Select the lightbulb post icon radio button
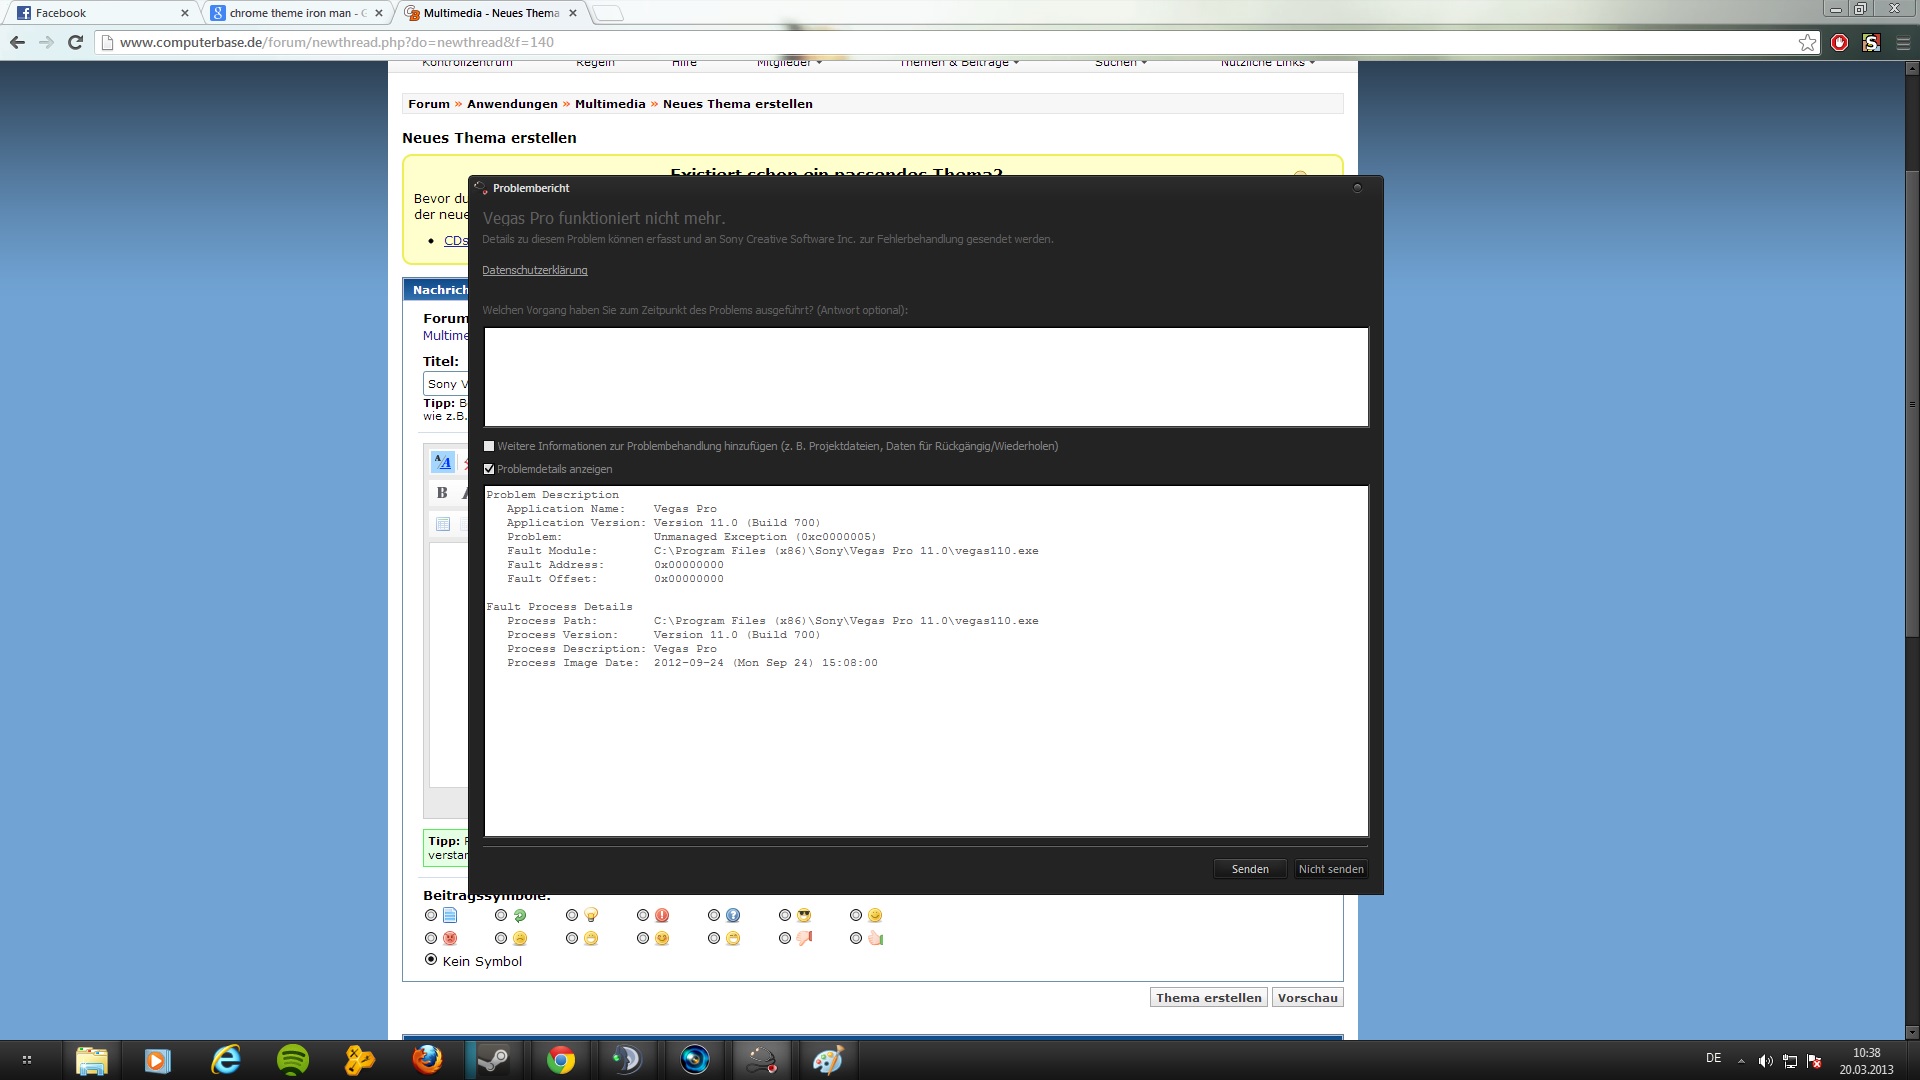 572,915
